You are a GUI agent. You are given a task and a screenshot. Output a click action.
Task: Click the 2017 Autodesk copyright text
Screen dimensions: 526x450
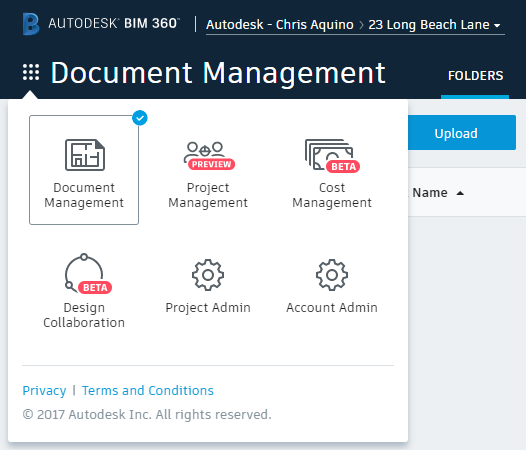[147, 414]
